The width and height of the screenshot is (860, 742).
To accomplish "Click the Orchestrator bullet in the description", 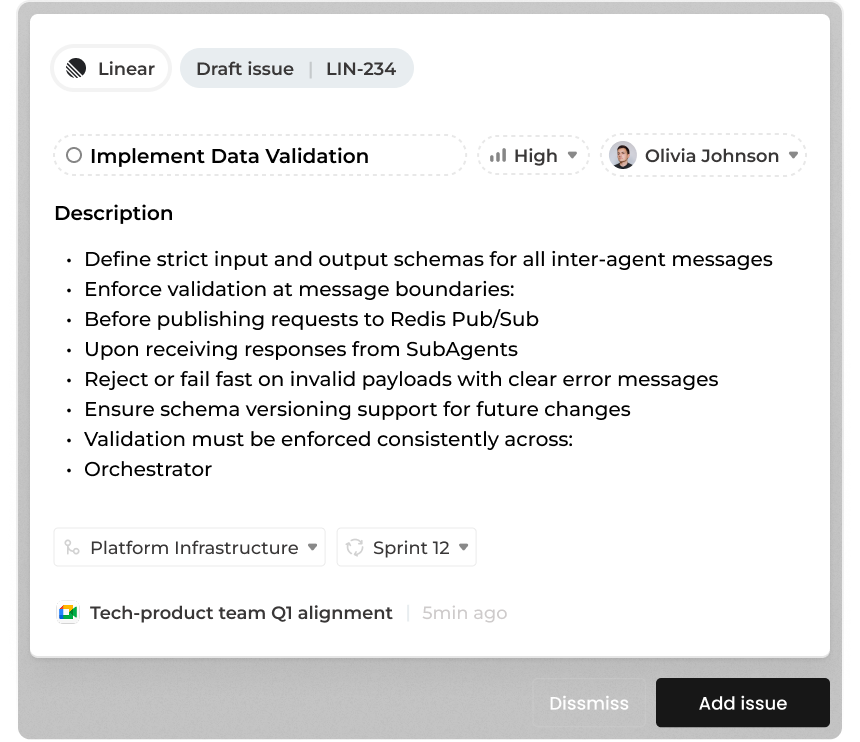I will point(148,469).
